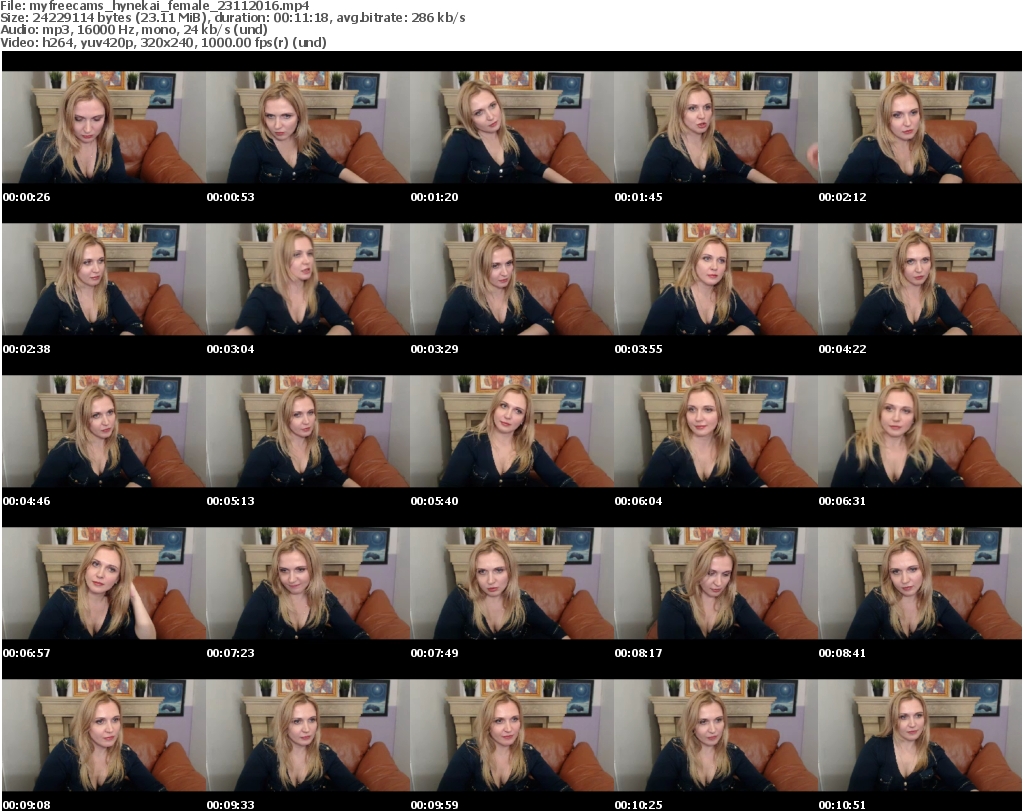Select the thumbnail at 00:07:23
The height and width of the screenshot is (811, 1024).
[x=308, y=583]
